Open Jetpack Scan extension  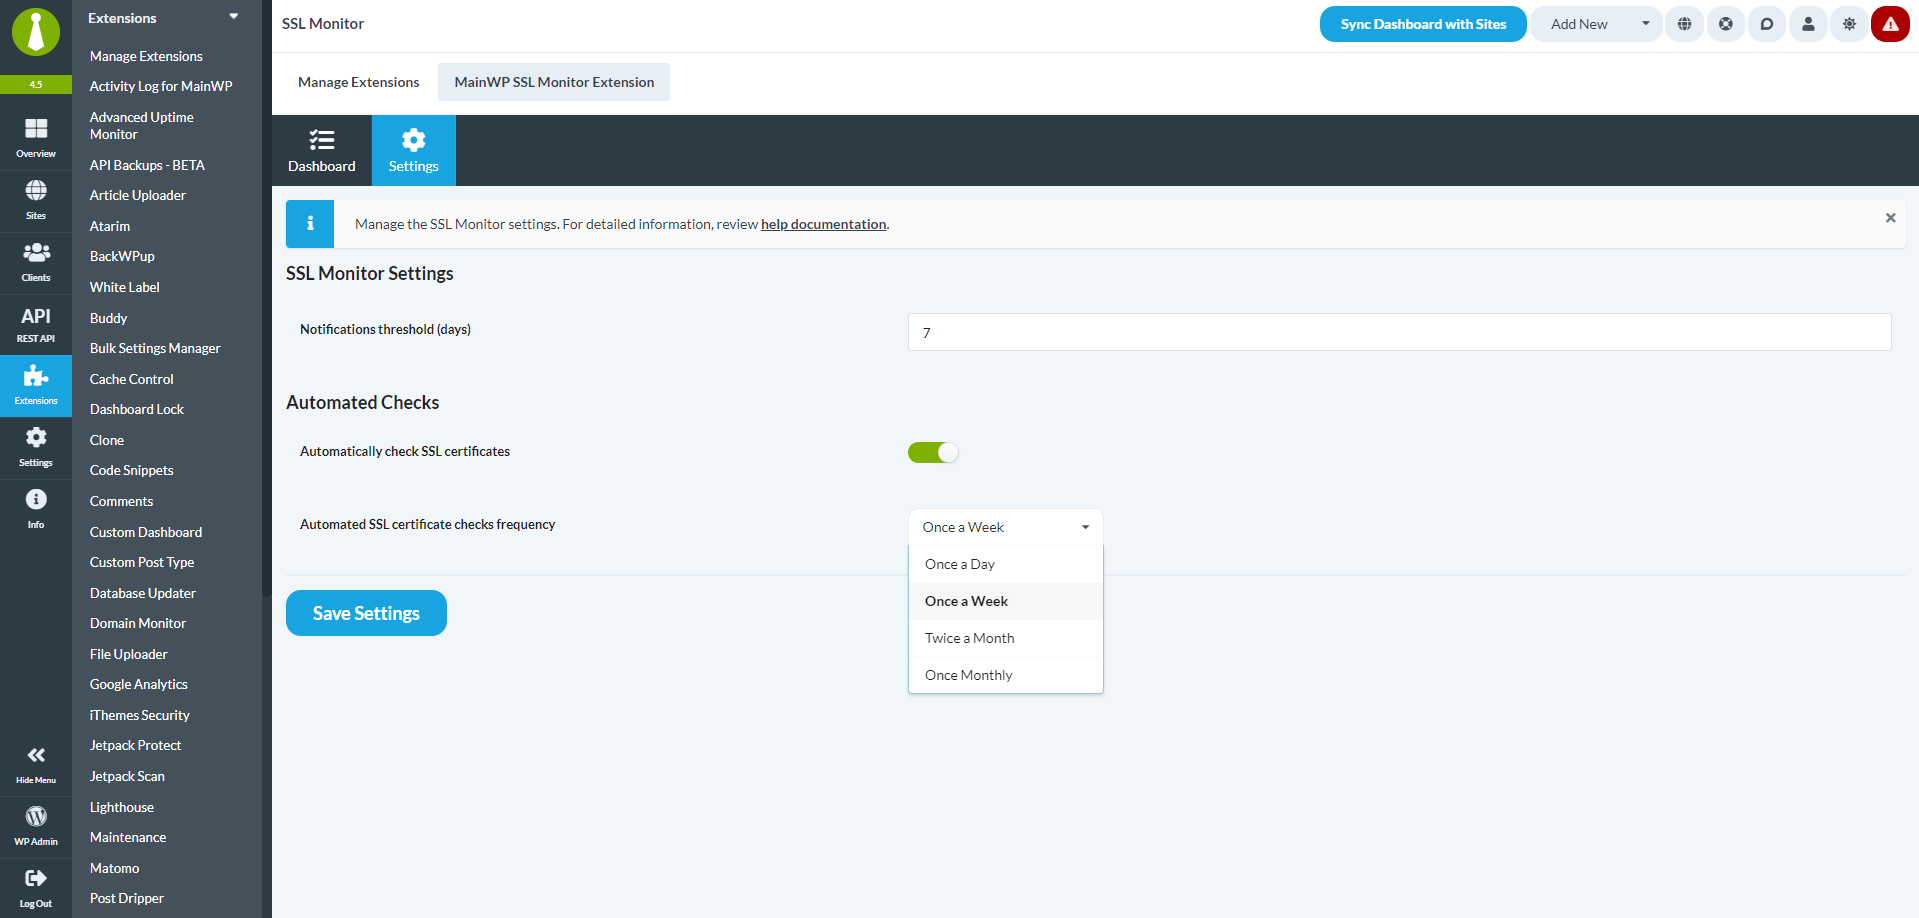click(127, 776)
